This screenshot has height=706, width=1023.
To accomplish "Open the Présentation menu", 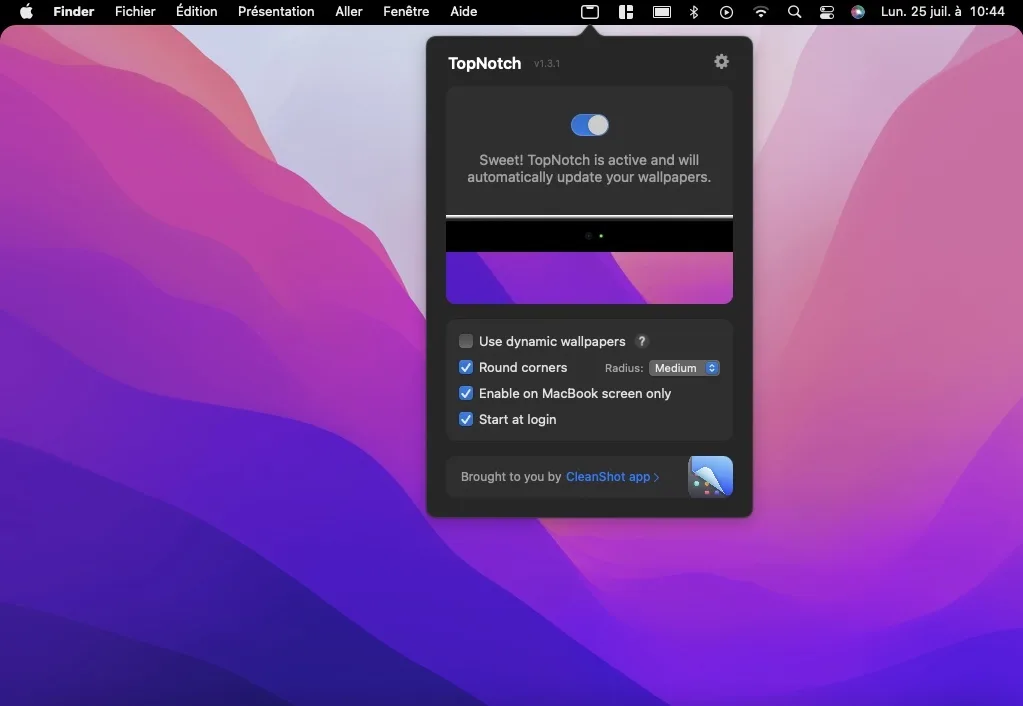I will (x=276, y=12).
